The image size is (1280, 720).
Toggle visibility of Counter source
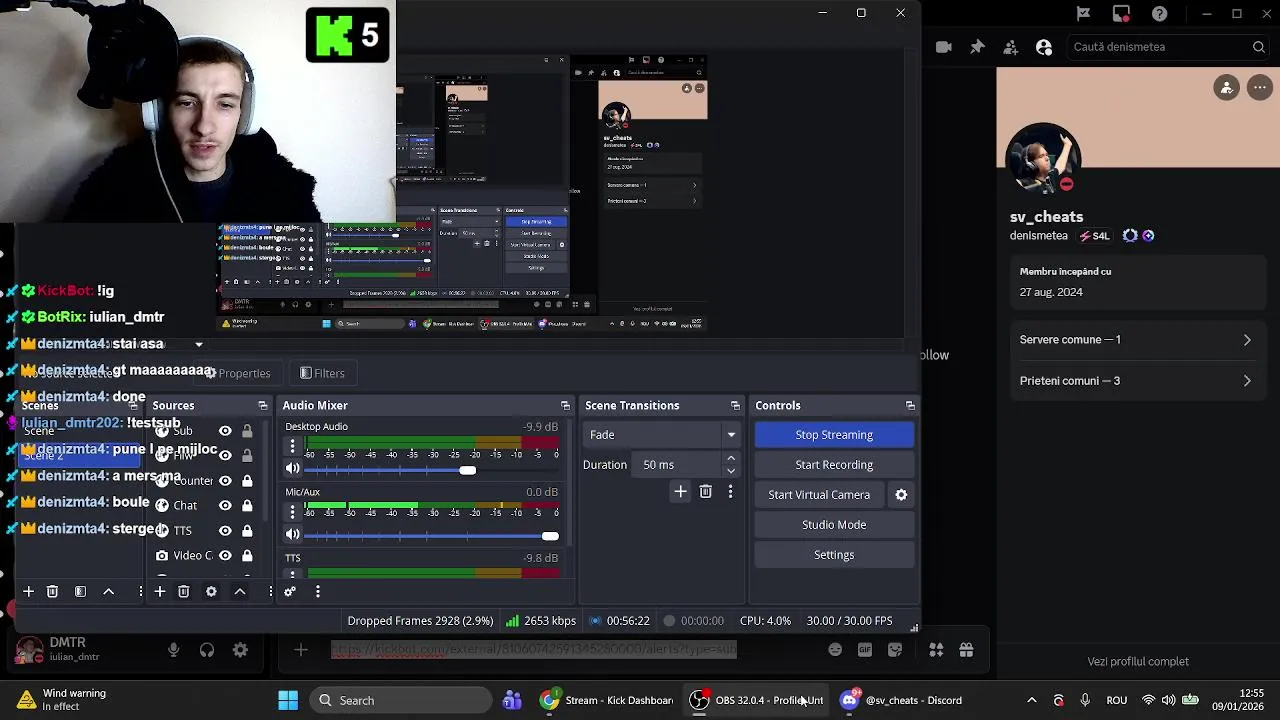(225, 481)
